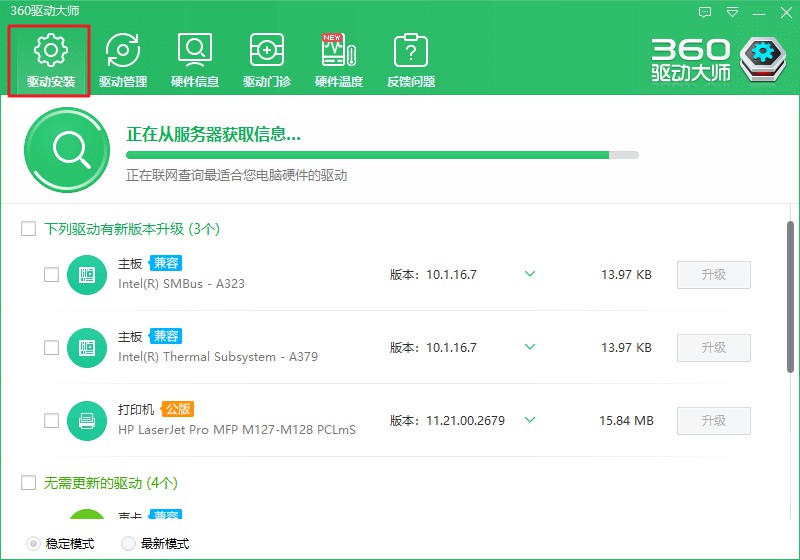Minimize the 360驱动大师 window

coord(759,13)
